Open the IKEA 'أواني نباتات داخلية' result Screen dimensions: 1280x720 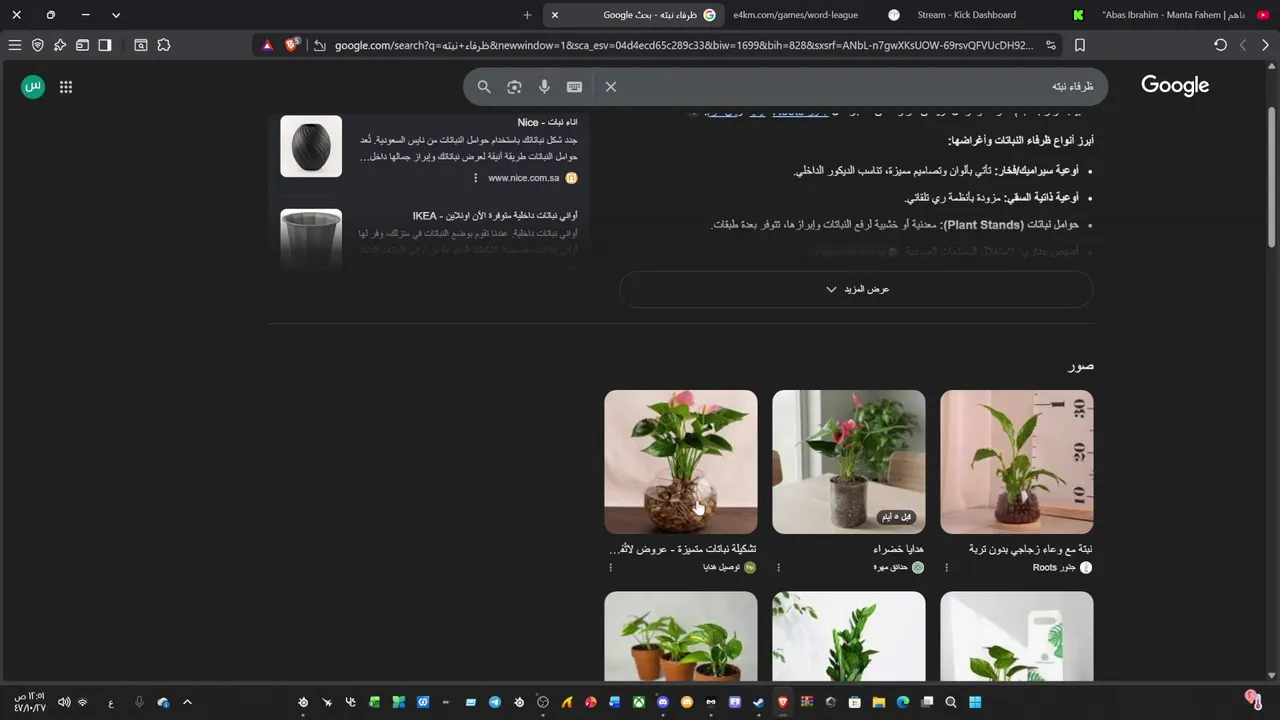point(494,216)
